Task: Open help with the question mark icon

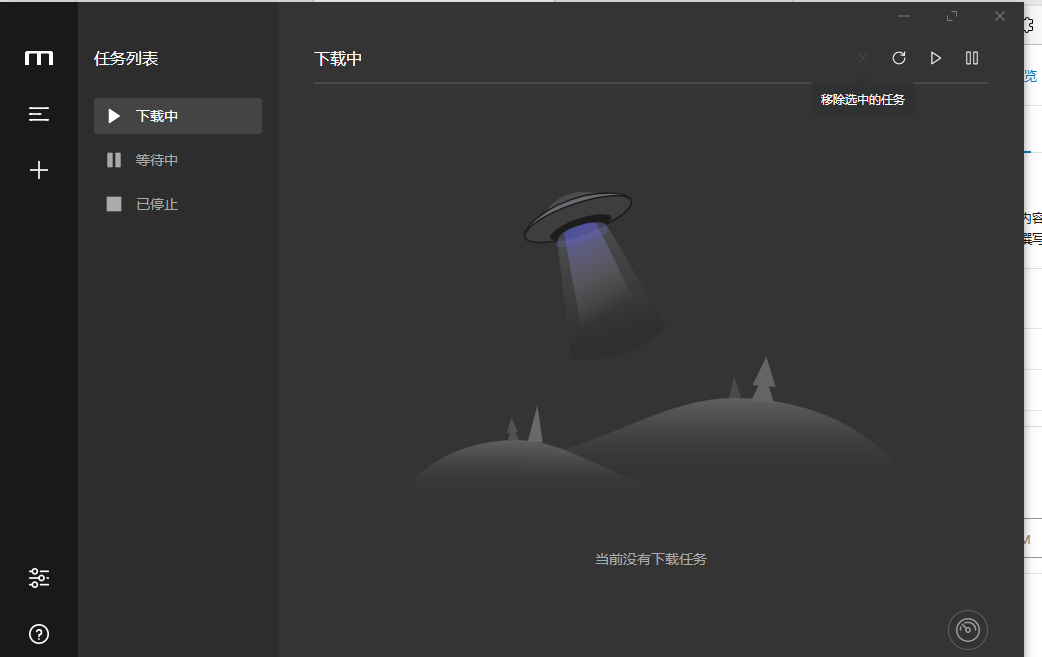Action: point(39,634)
